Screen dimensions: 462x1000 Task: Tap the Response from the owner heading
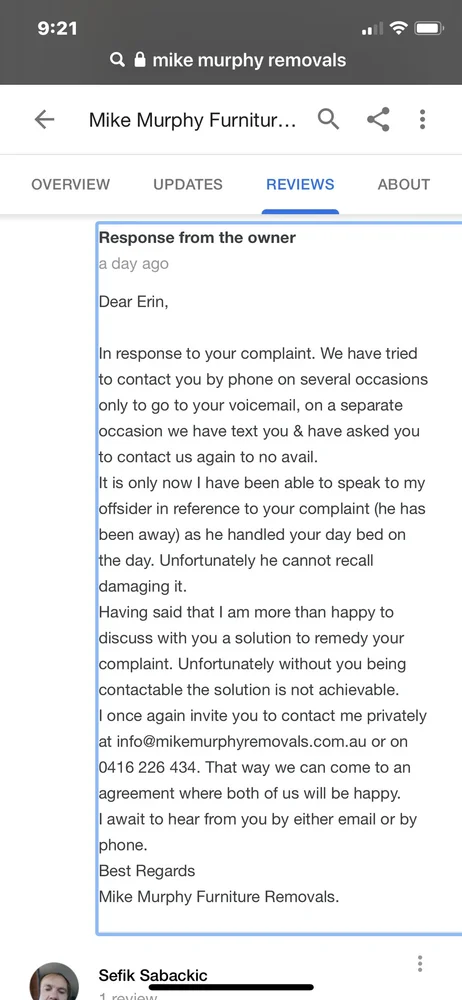click(197, 238)
